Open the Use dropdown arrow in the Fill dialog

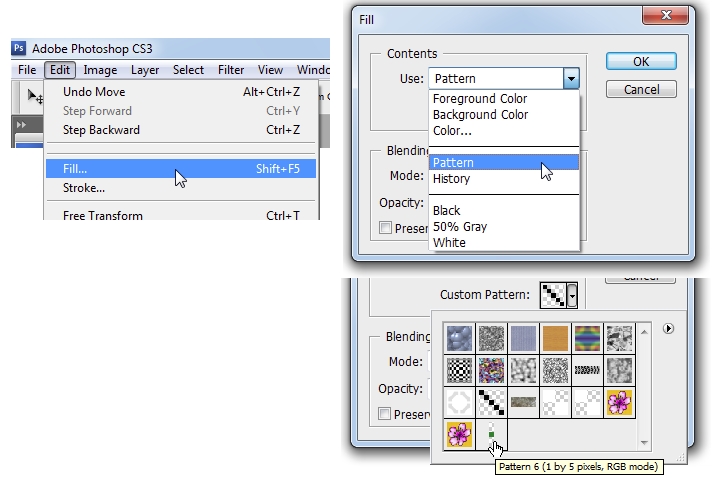[571, 79]
